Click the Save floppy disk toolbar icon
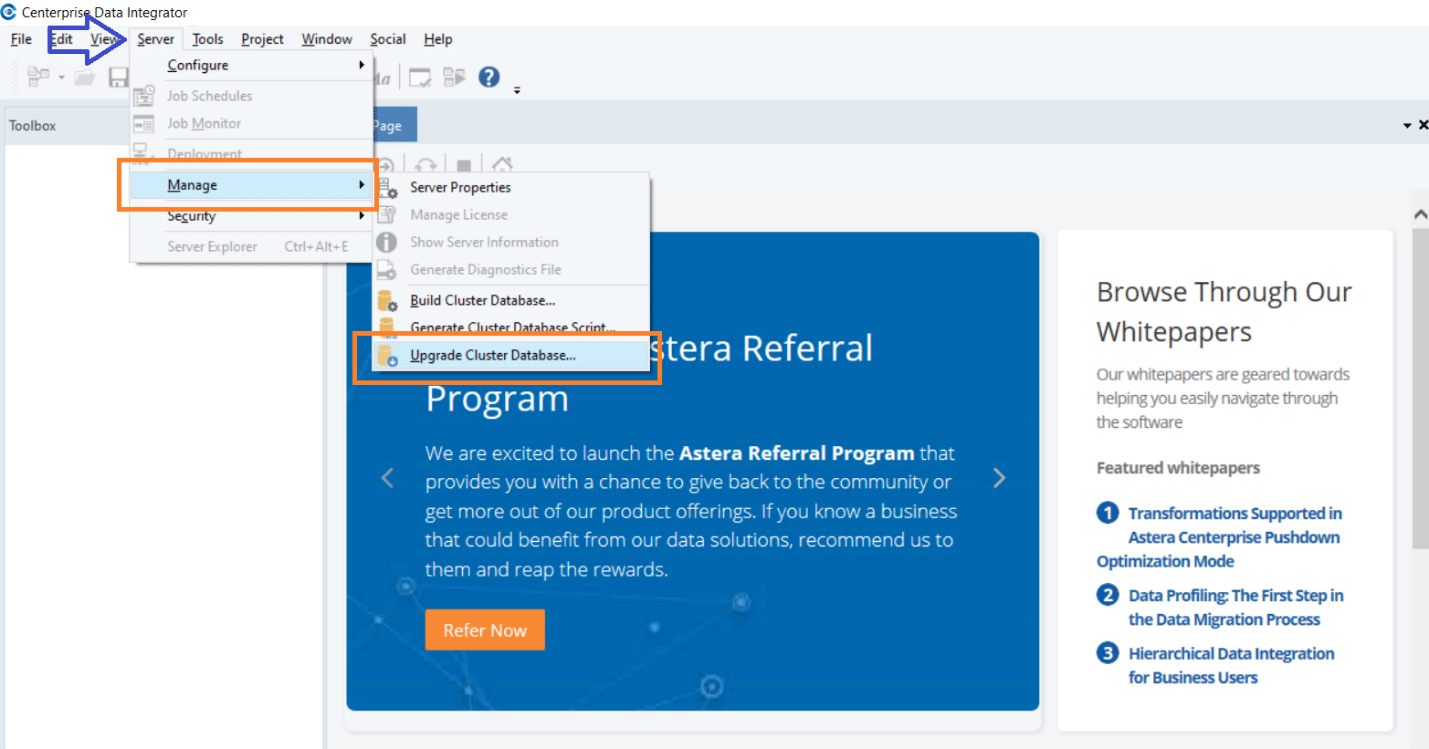This screenshot has width=1429, height=749. point(118,77)
